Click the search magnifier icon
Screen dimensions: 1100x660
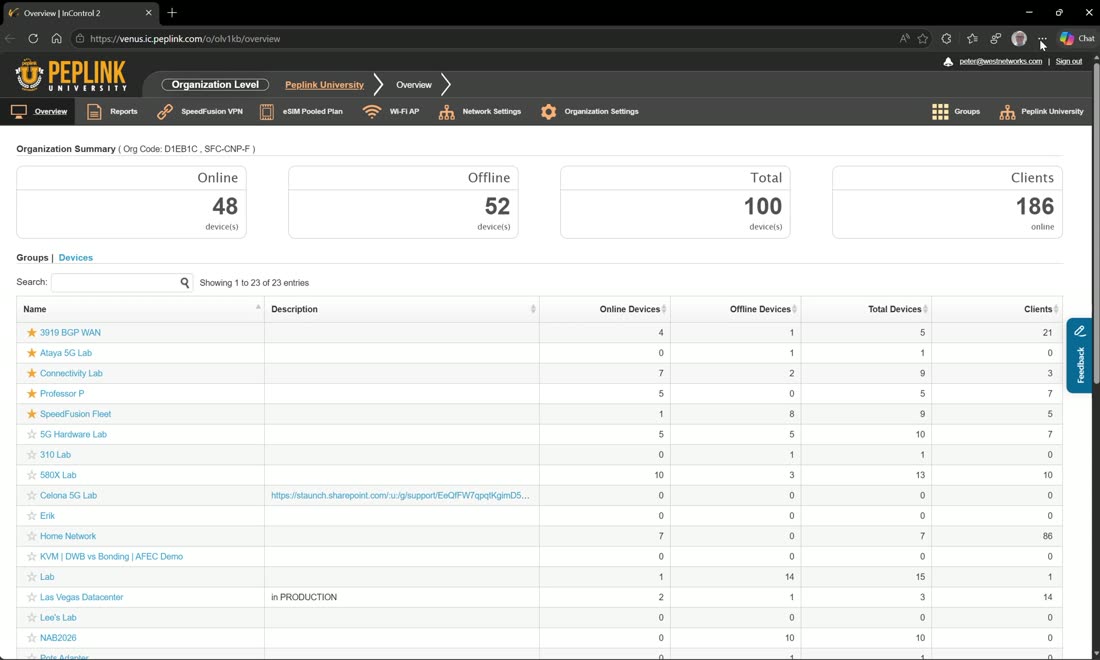[x=185, y=283]
